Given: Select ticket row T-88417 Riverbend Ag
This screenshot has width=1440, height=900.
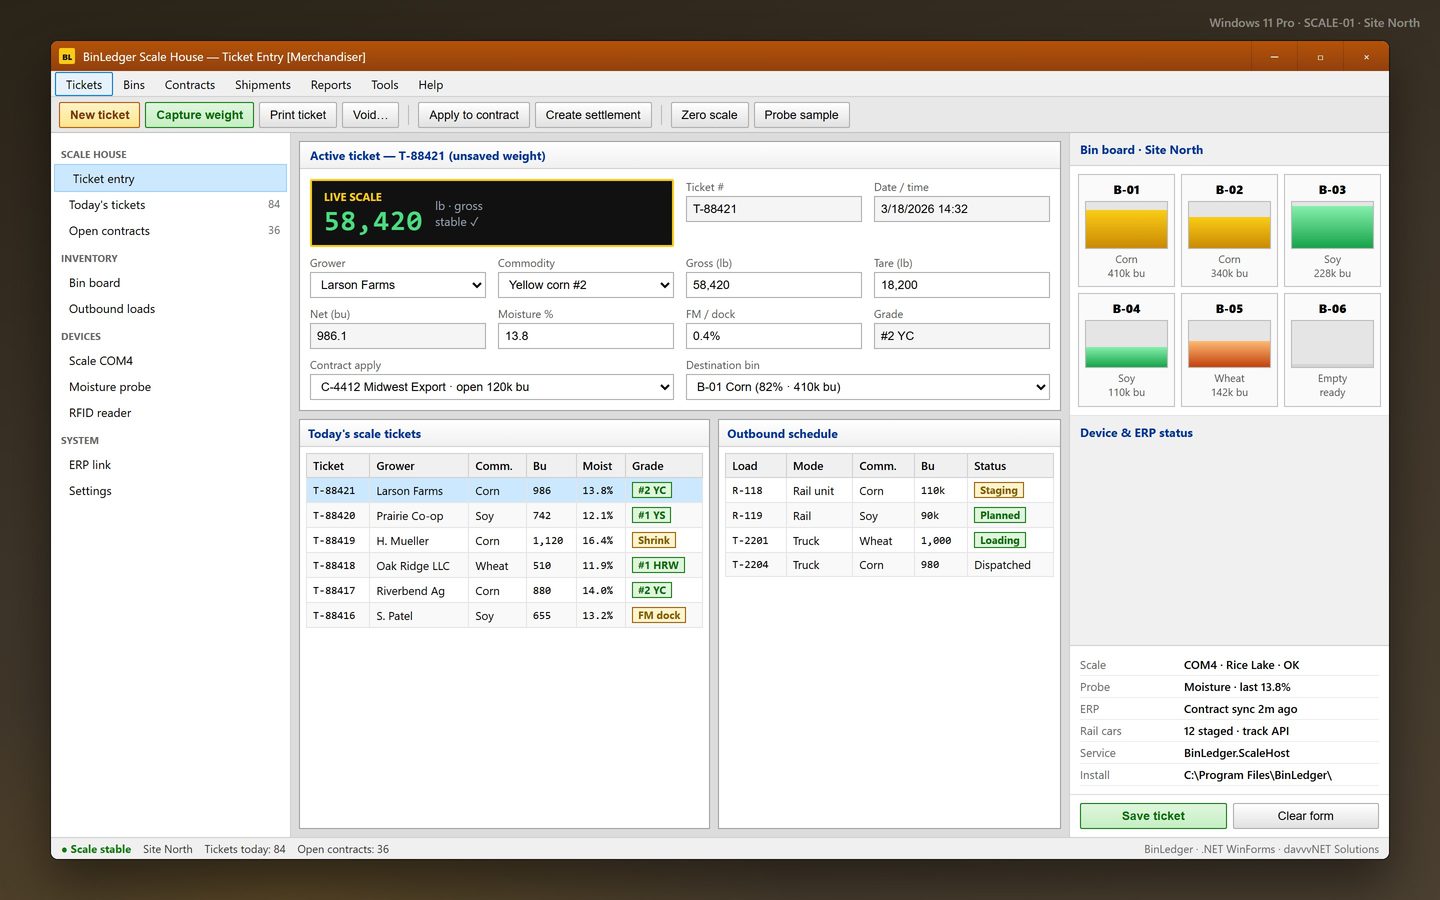Looking at the screenshot, I should (504, 591).
